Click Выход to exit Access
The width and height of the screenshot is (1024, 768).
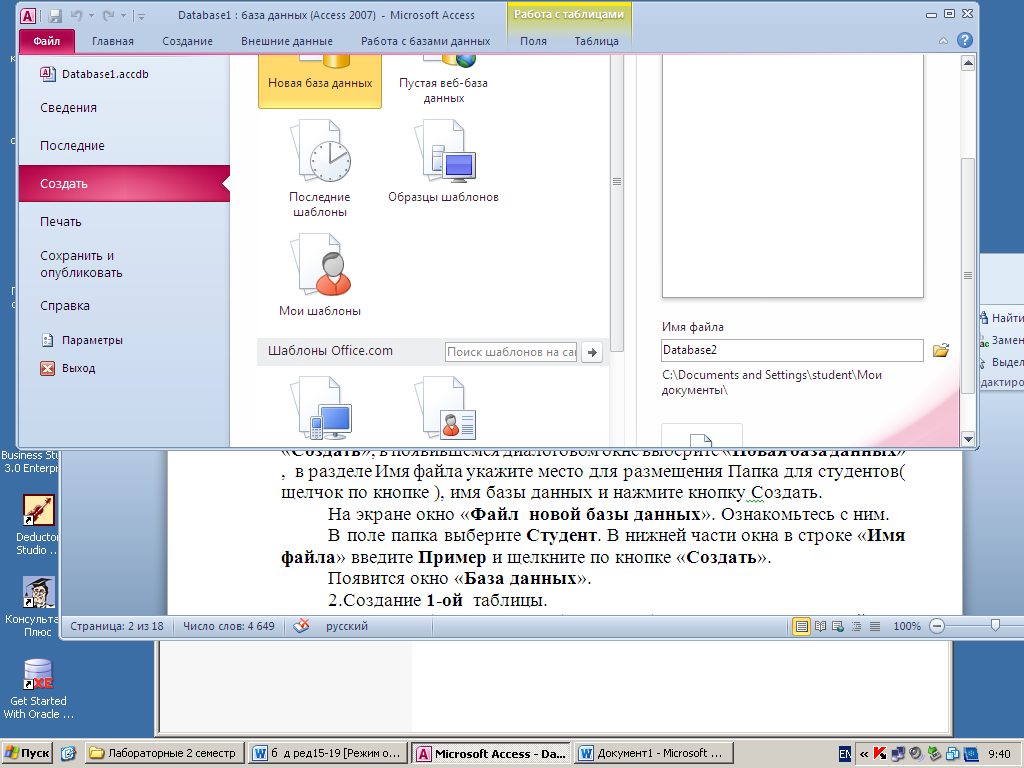point(68,368)
